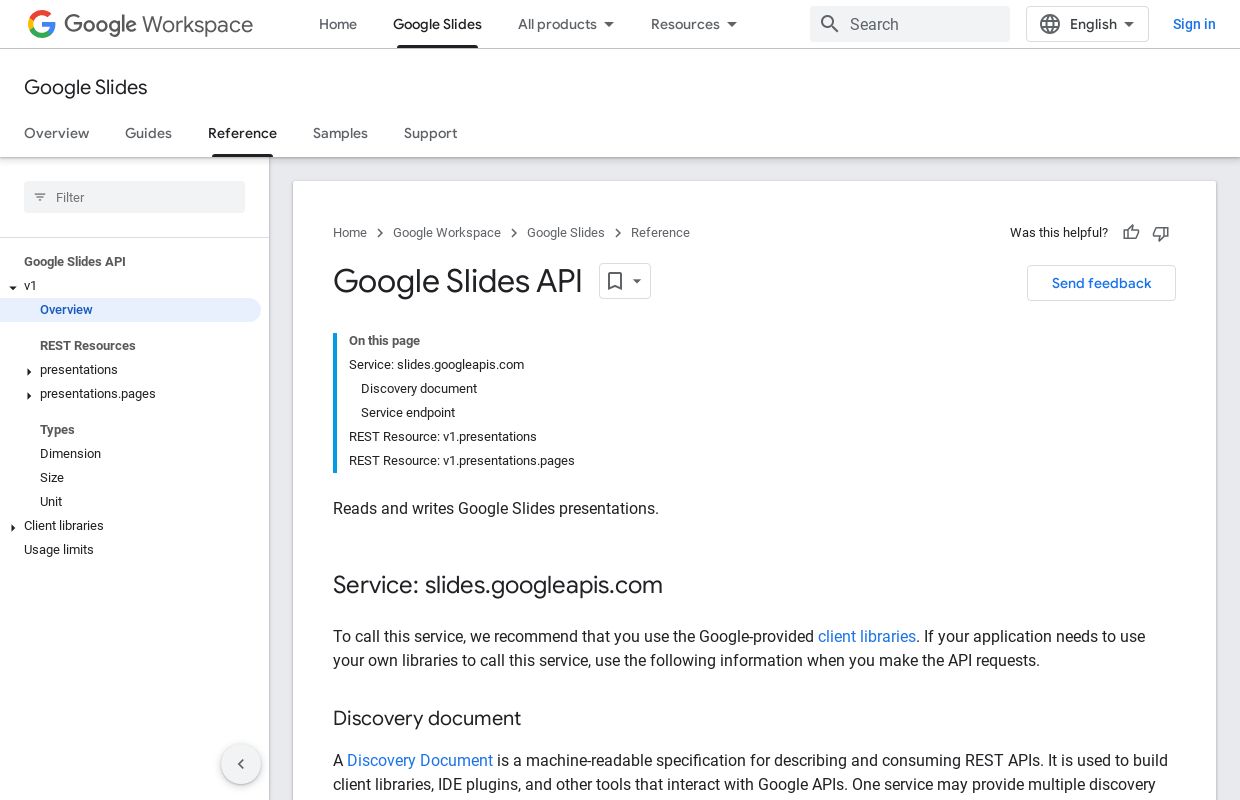Expand the presentations tree item
The image size is (1240, 800).
pos(29,371)
